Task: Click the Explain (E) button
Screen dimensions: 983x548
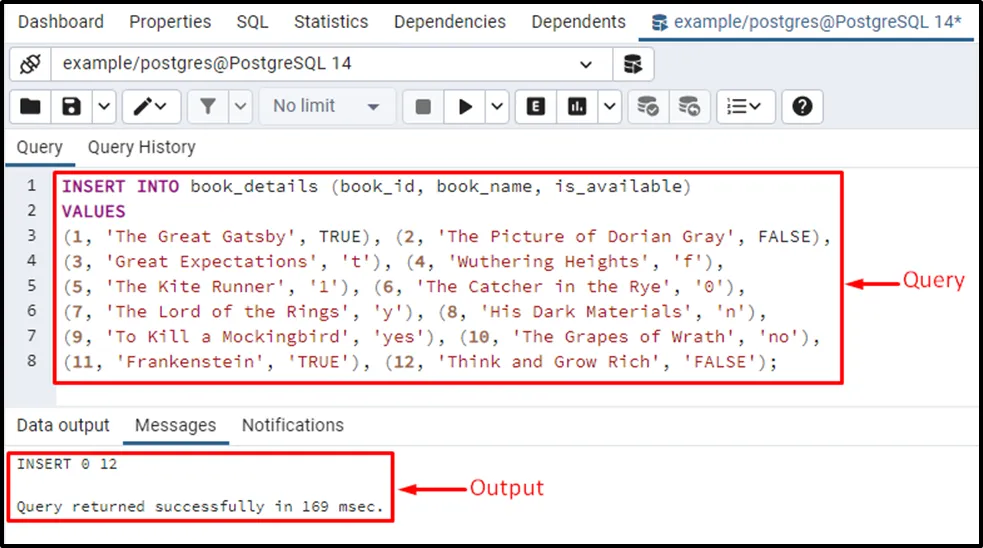Action: tap(536, 106)
